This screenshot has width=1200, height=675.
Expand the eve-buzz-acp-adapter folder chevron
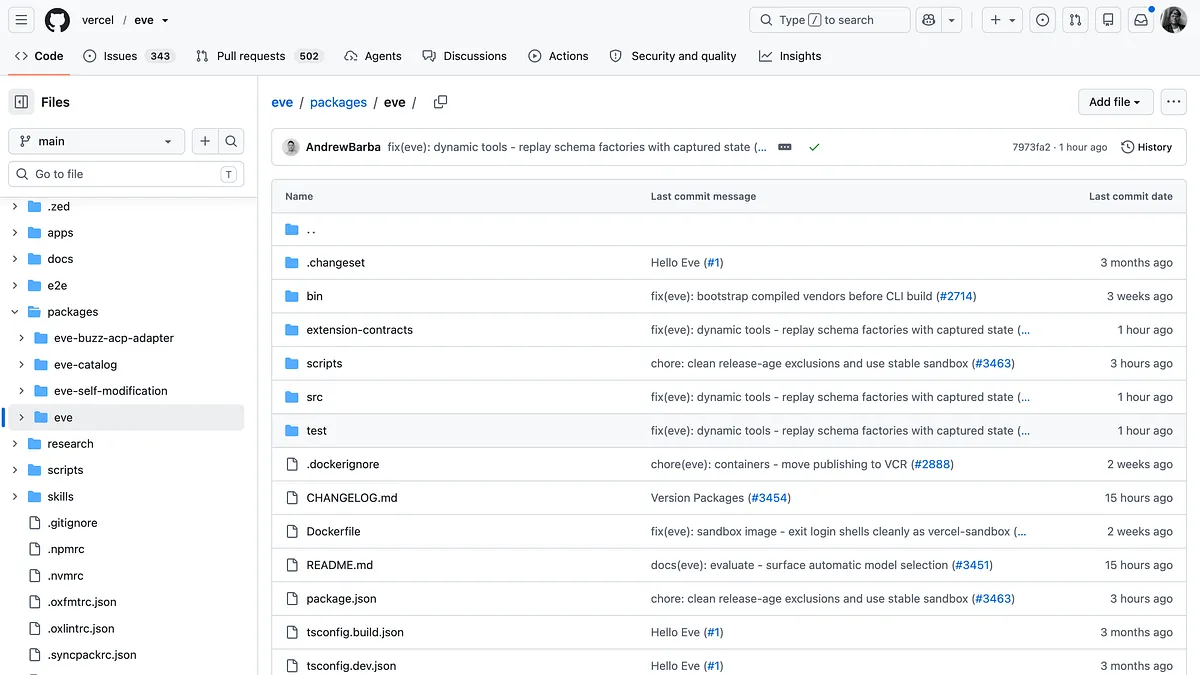point(22,338)
